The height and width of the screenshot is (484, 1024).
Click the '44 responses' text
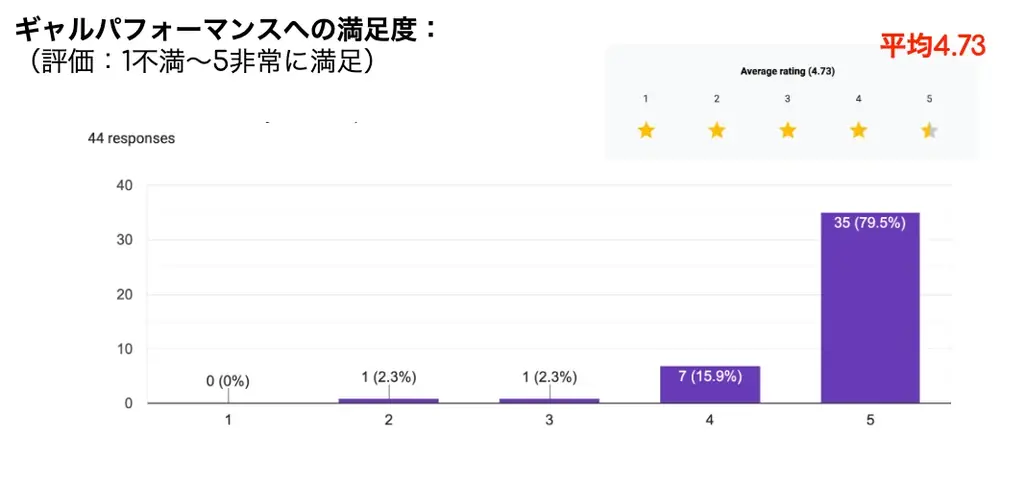click(131, 139)
